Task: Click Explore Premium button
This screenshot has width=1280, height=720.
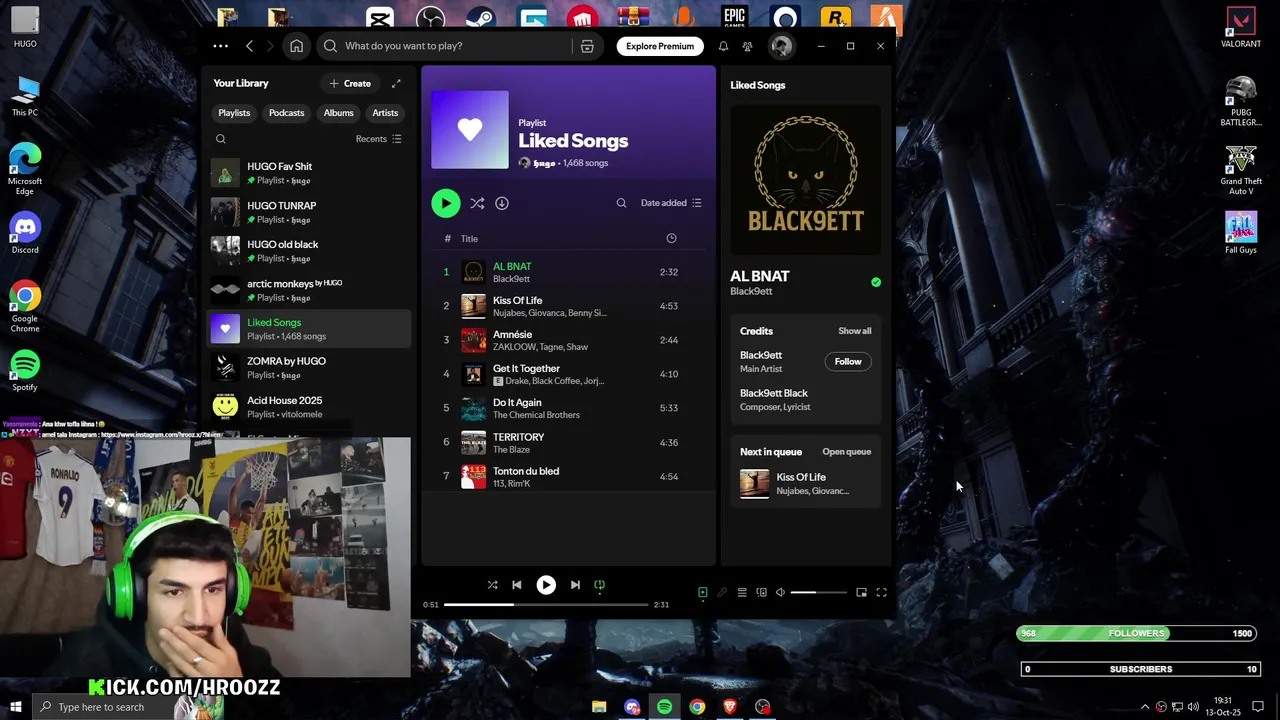Action: [x=660, y=46]
